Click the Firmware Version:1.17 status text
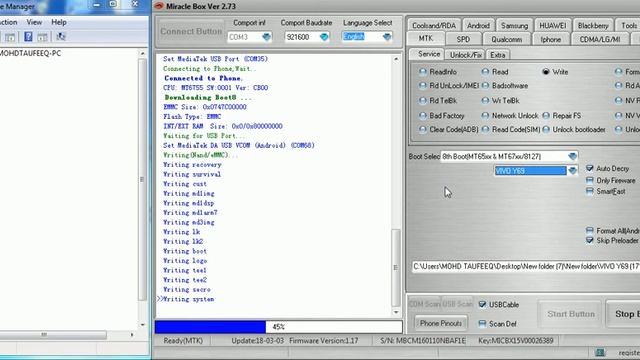The width and height of the screenshot is (640, 360). point(324,340)
